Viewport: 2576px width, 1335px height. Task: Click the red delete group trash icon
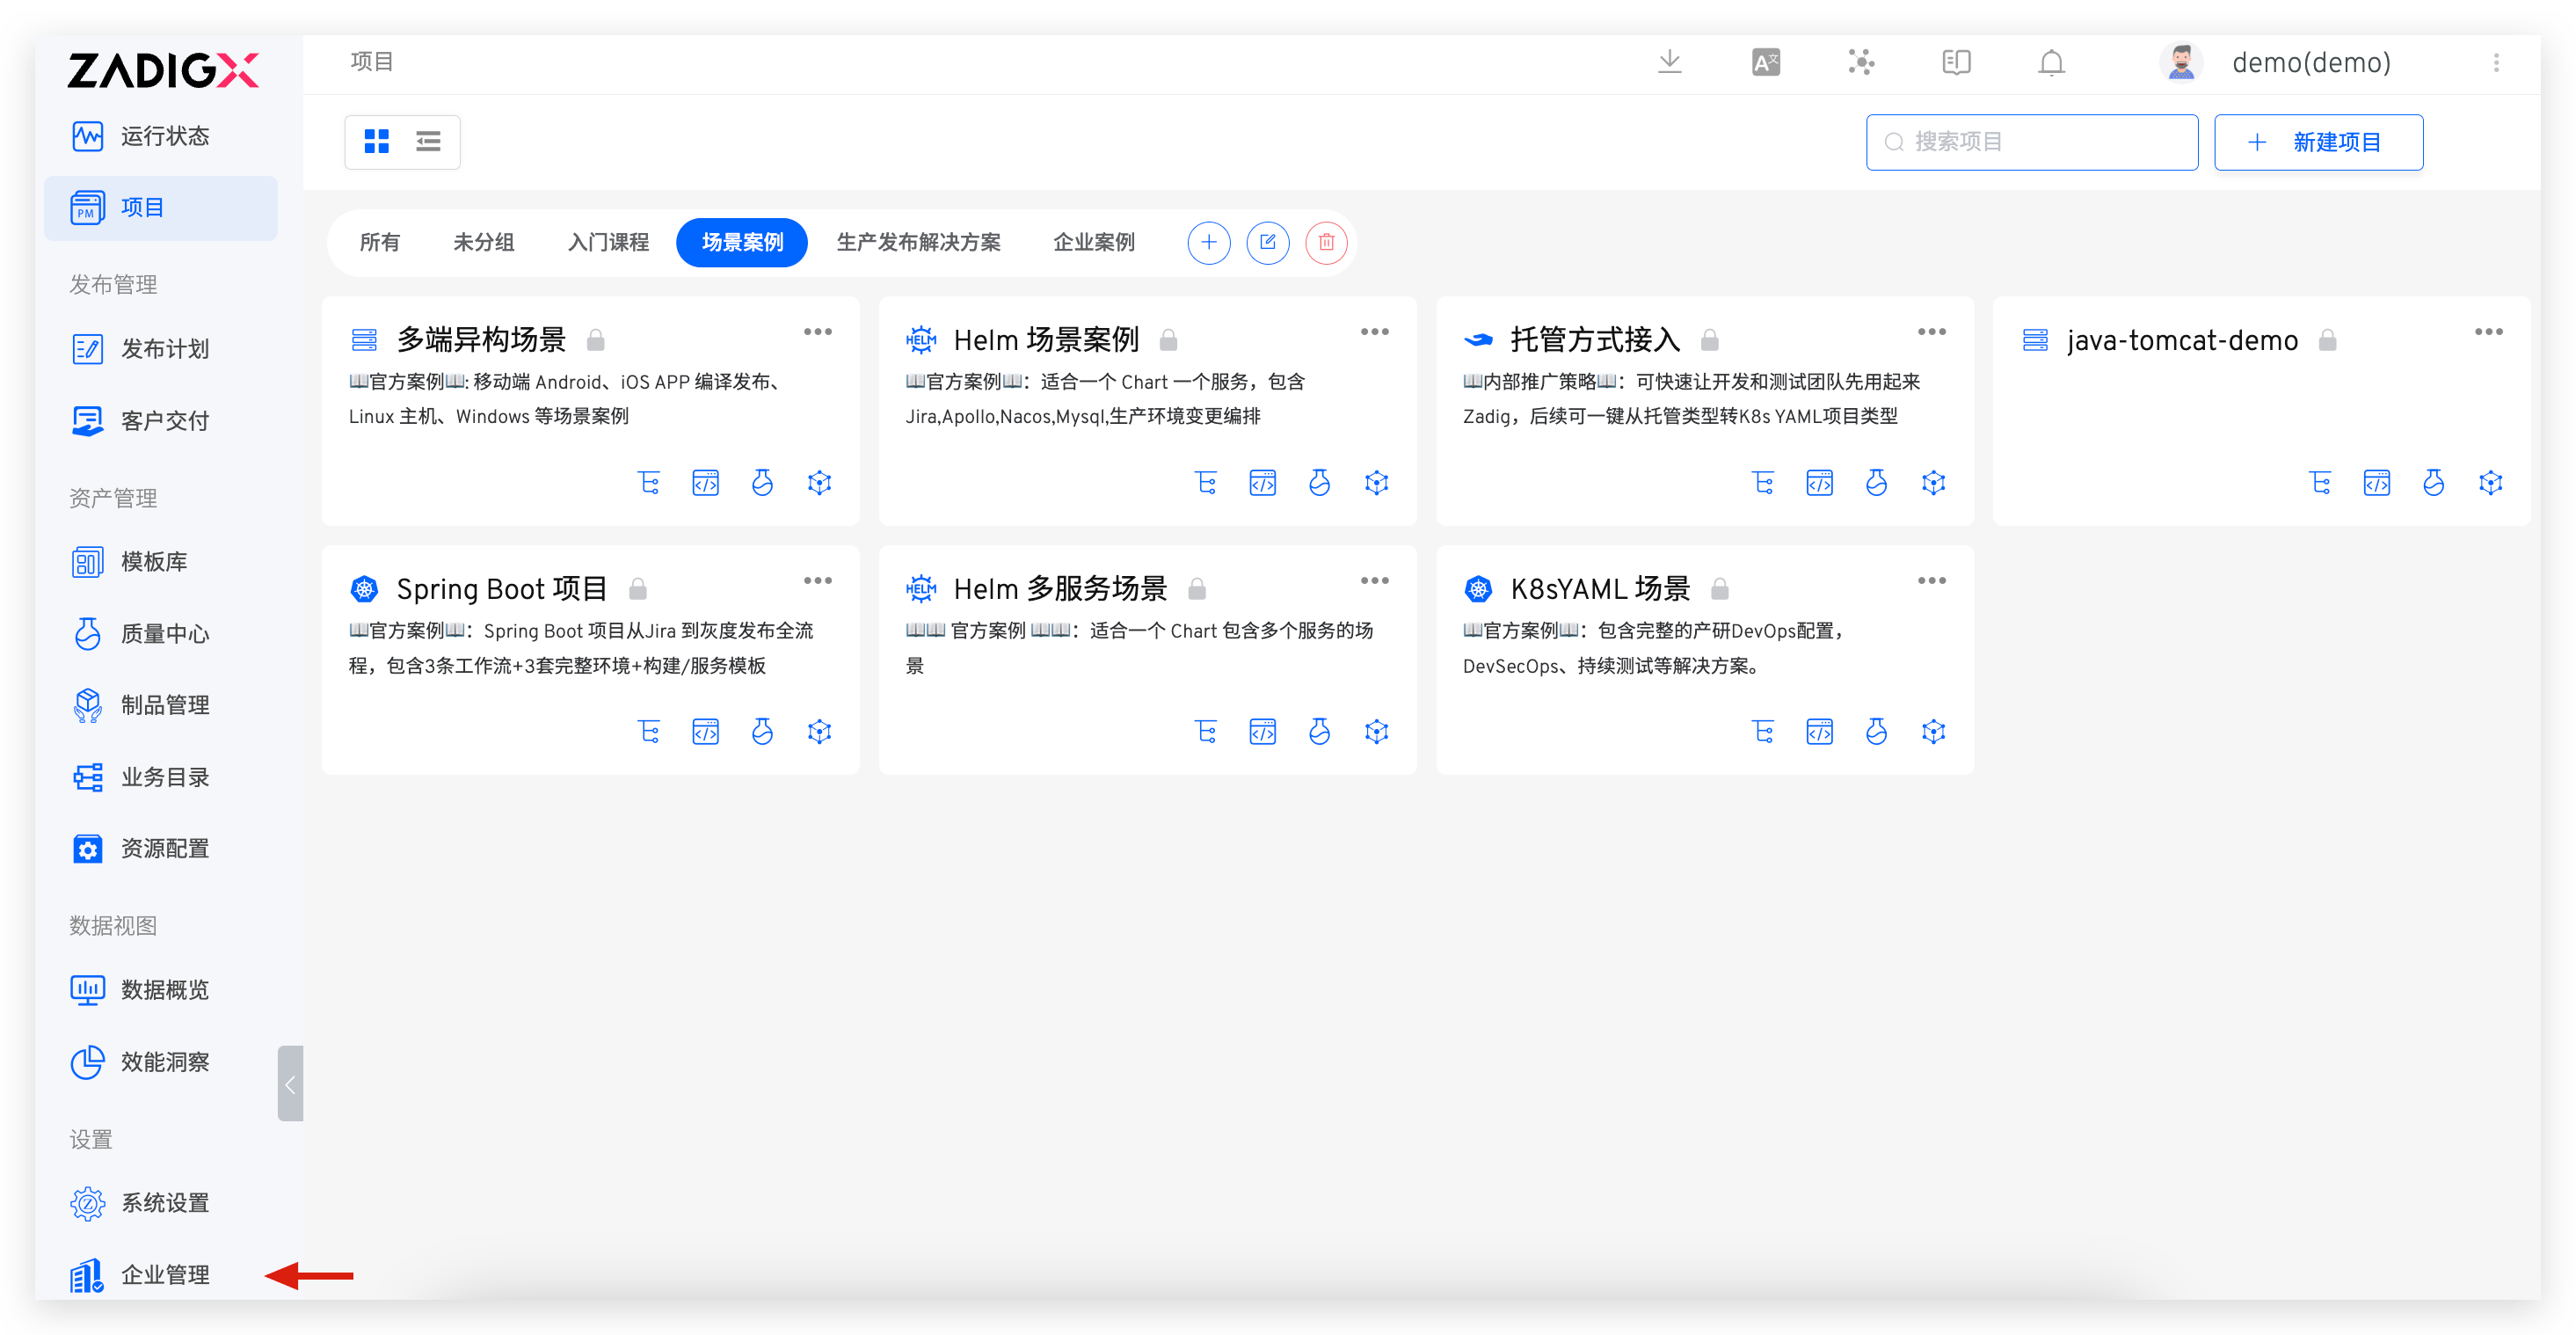tap(1326, 242)
